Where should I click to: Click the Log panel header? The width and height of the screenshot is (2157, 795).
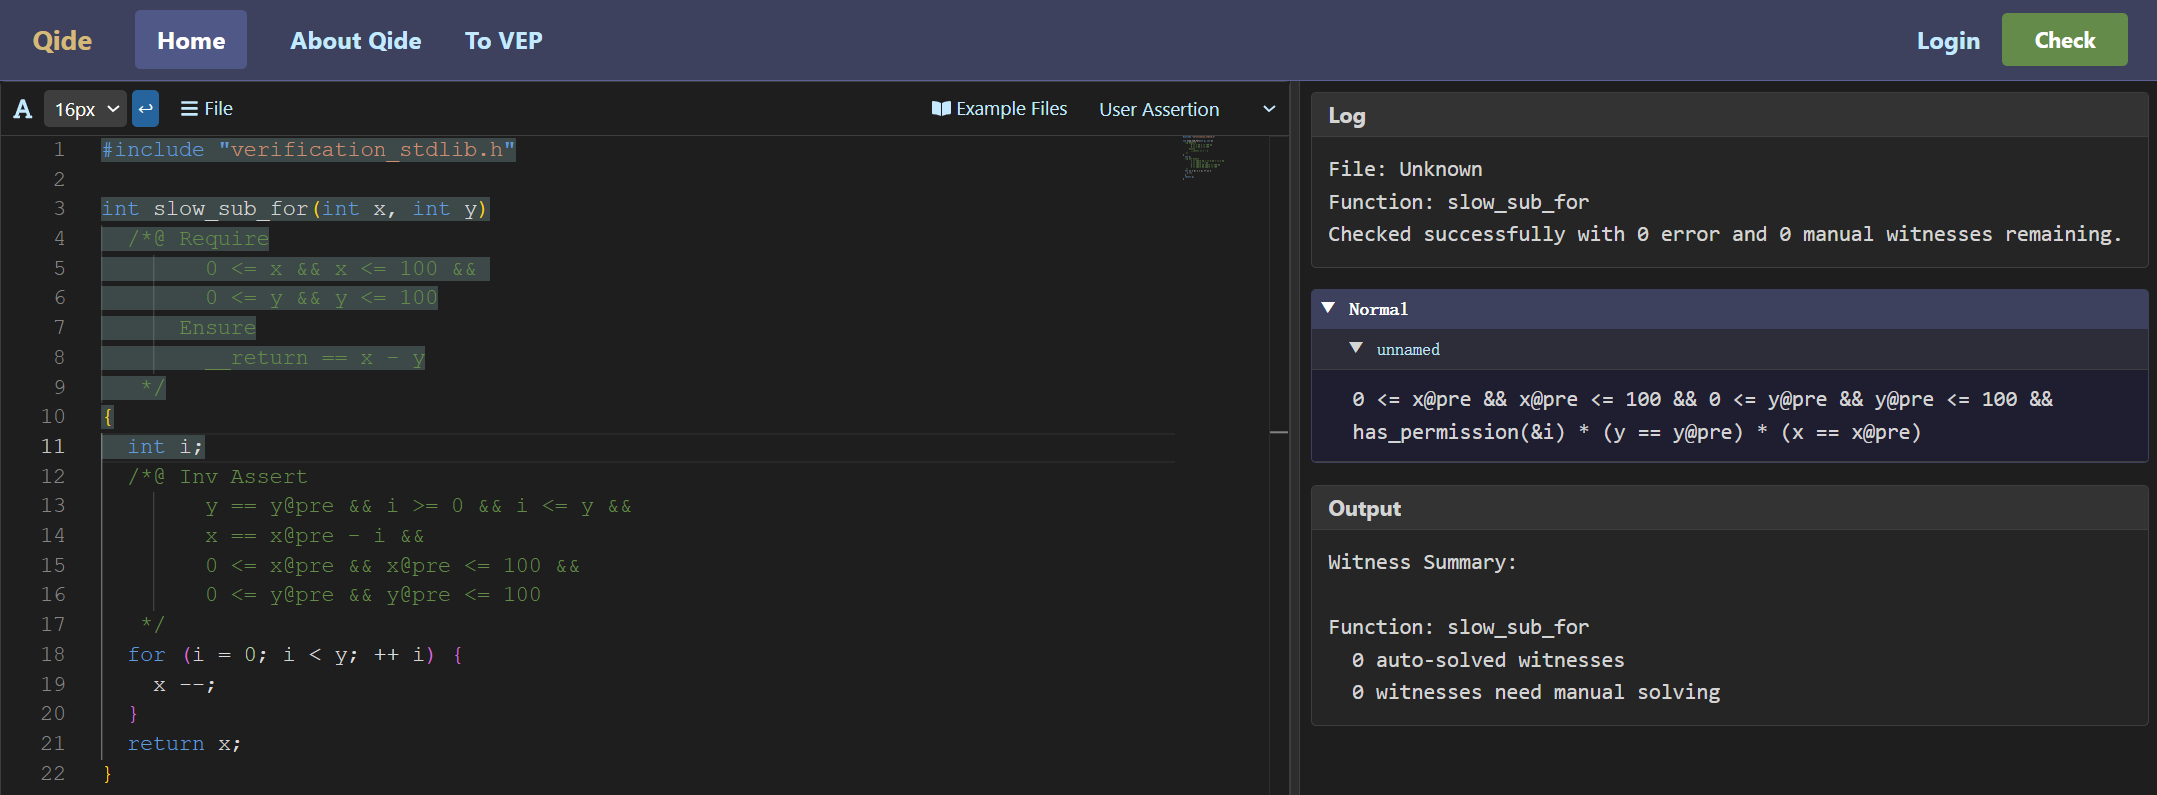(x=1729, y=115)
